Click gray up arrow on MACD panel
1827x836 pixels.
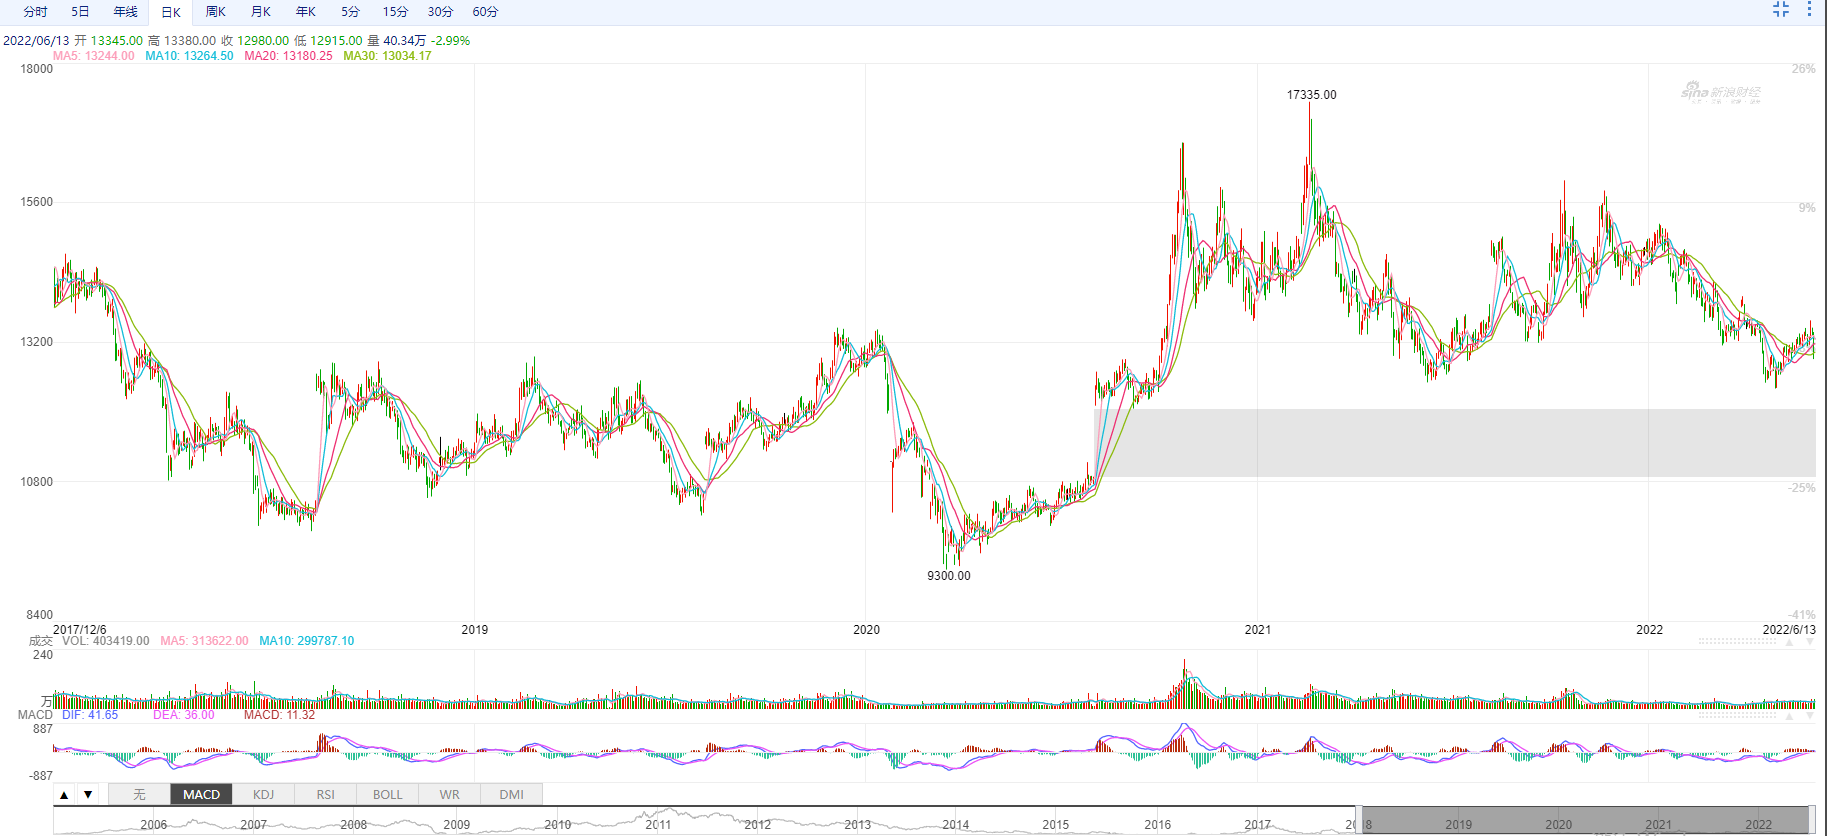click(x=1790, y=717)
